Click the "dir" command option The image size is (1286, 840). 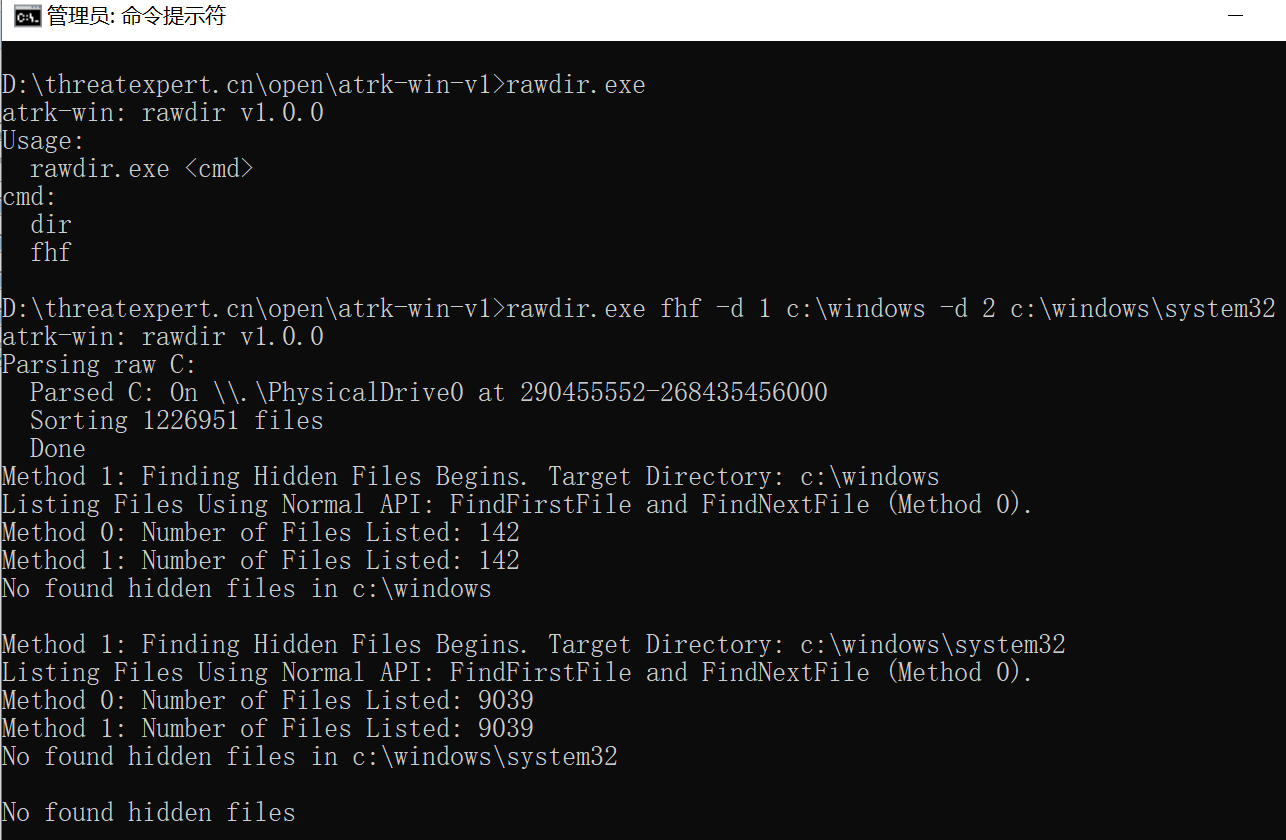tap(50, 225)
